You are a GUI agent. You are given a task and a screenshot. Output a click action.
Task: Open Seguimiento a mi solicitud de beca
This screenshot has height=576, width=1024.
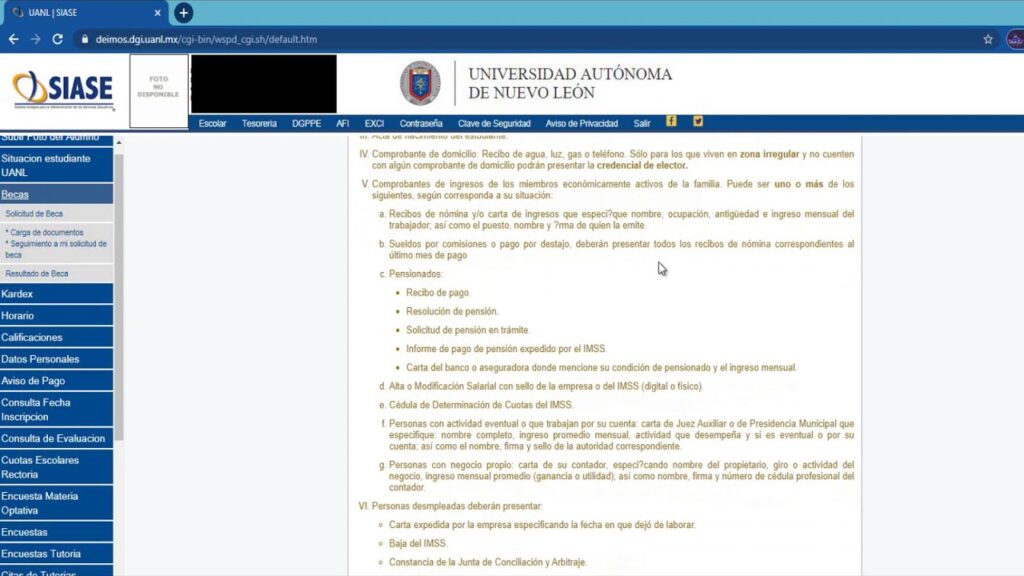click(56, 249)
